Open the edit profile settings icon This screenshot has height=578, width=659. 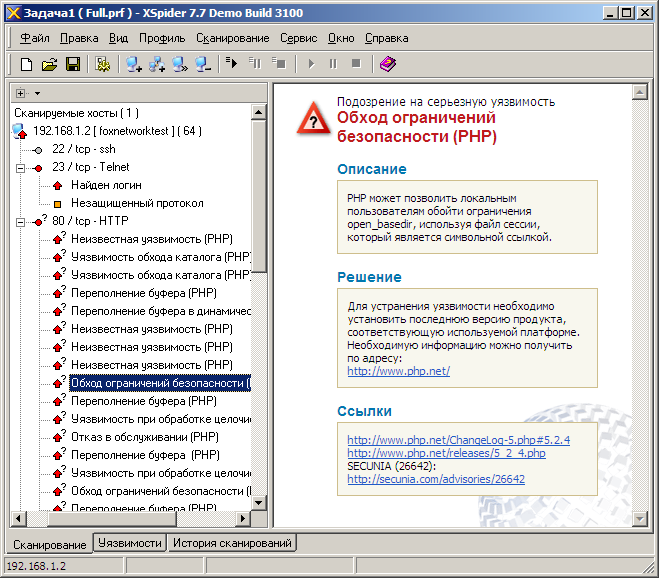click(103, 64)
